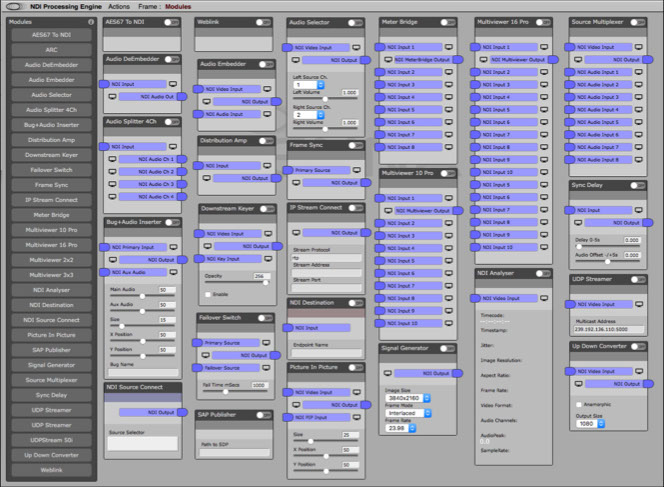Open the Frame Mode dropdown showing Interlaced
Screen dimensions: 664x487
tap(408, 413)
